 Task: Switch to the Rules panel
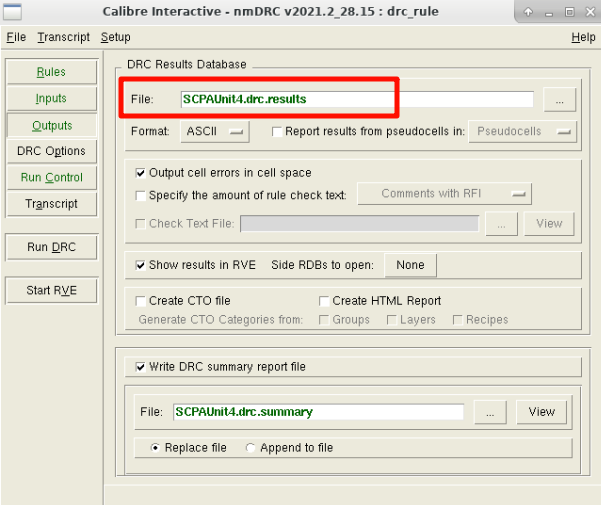point(51,72)
